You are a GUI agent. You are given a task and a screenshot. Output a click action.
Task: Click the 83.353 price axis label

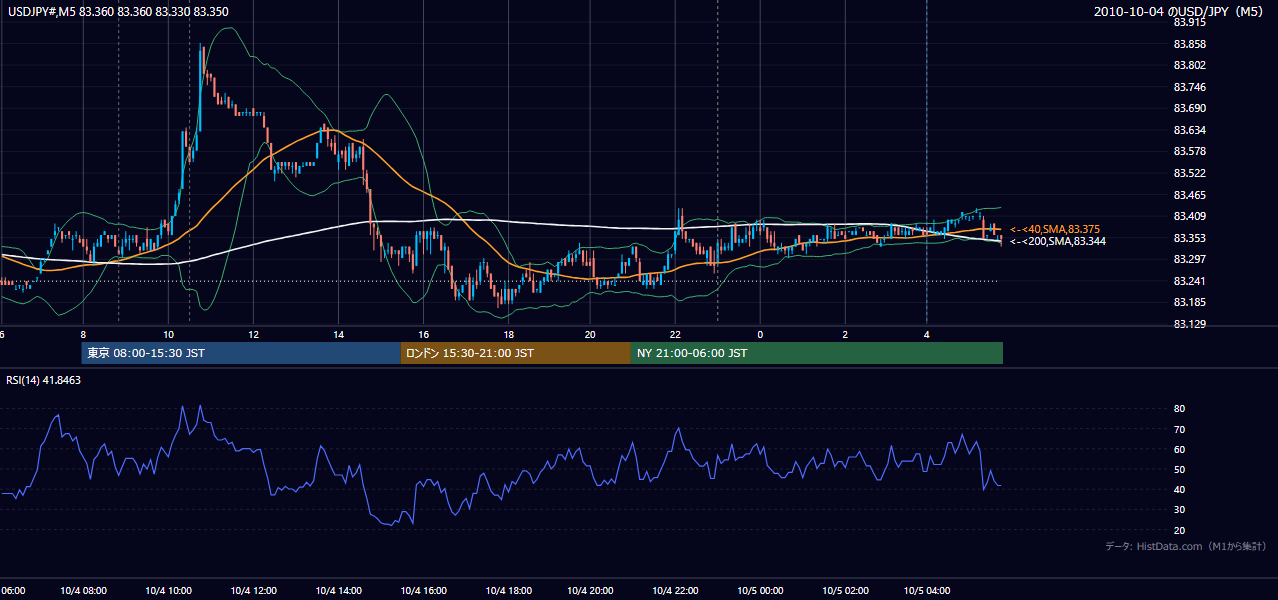[x=1189, y=238]
